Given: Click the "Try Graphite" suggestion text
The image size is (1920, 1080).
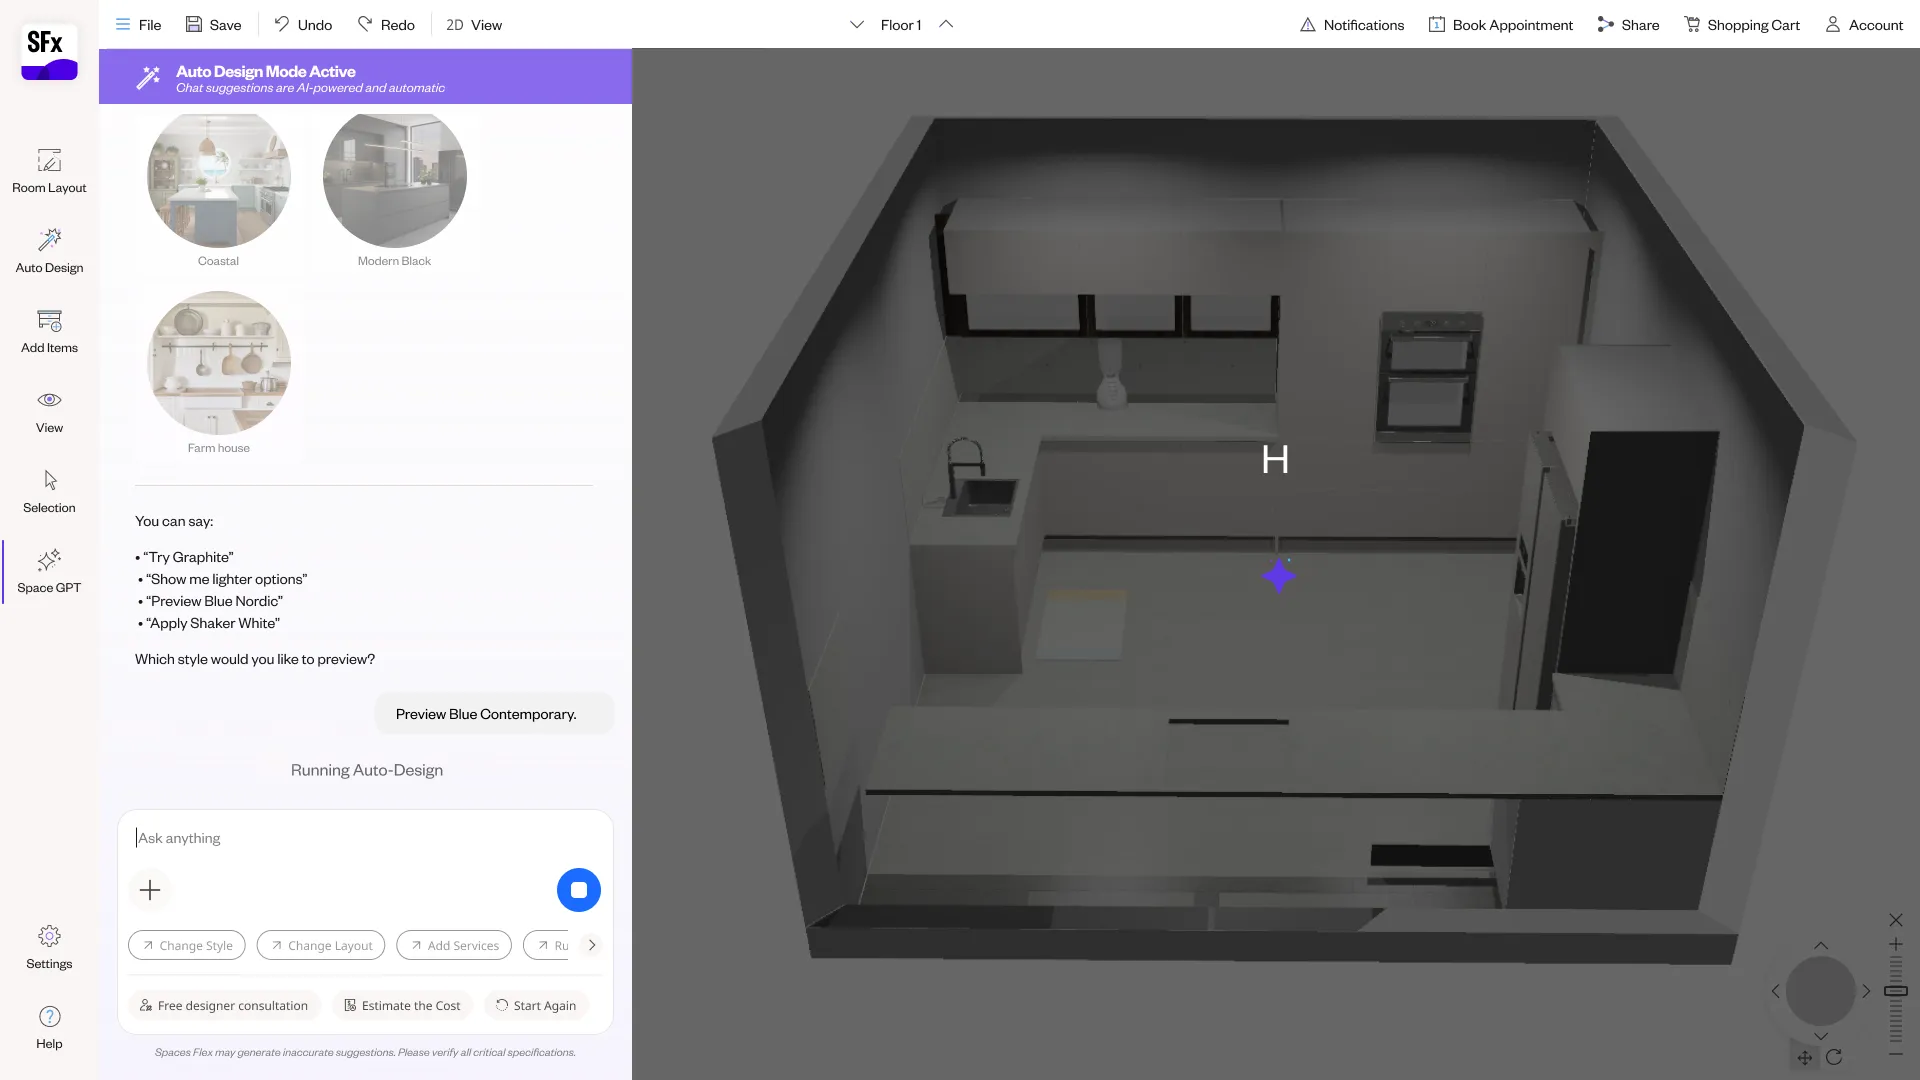Looking at the screenshot, I should (188, 557).
